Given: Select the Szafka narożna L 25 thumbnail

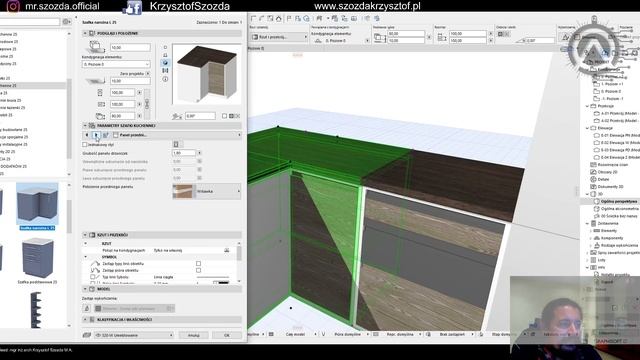Looking at the screenshot, I should (x=37, y=204).
